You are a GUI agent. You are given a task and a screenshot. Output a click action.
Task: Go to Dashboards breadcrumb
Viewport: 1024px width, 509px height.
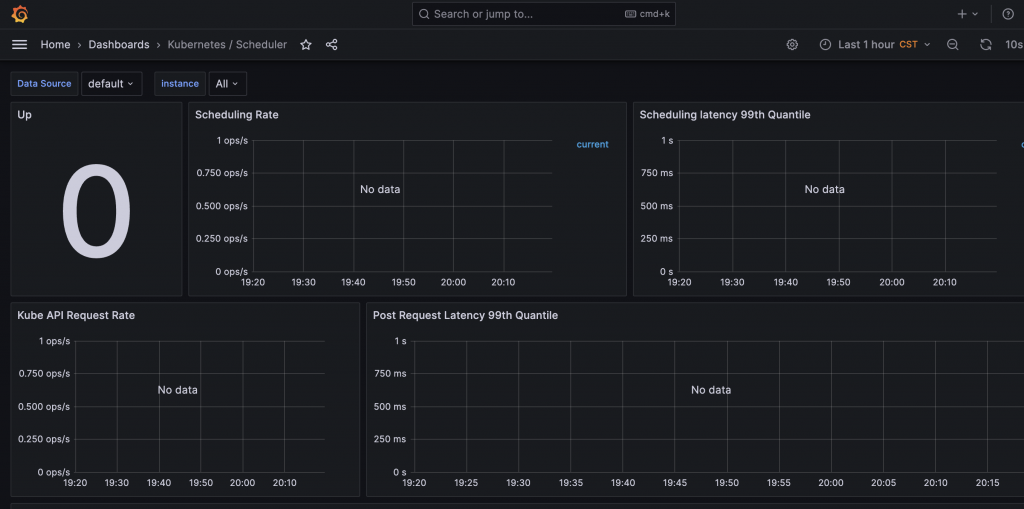119,44
